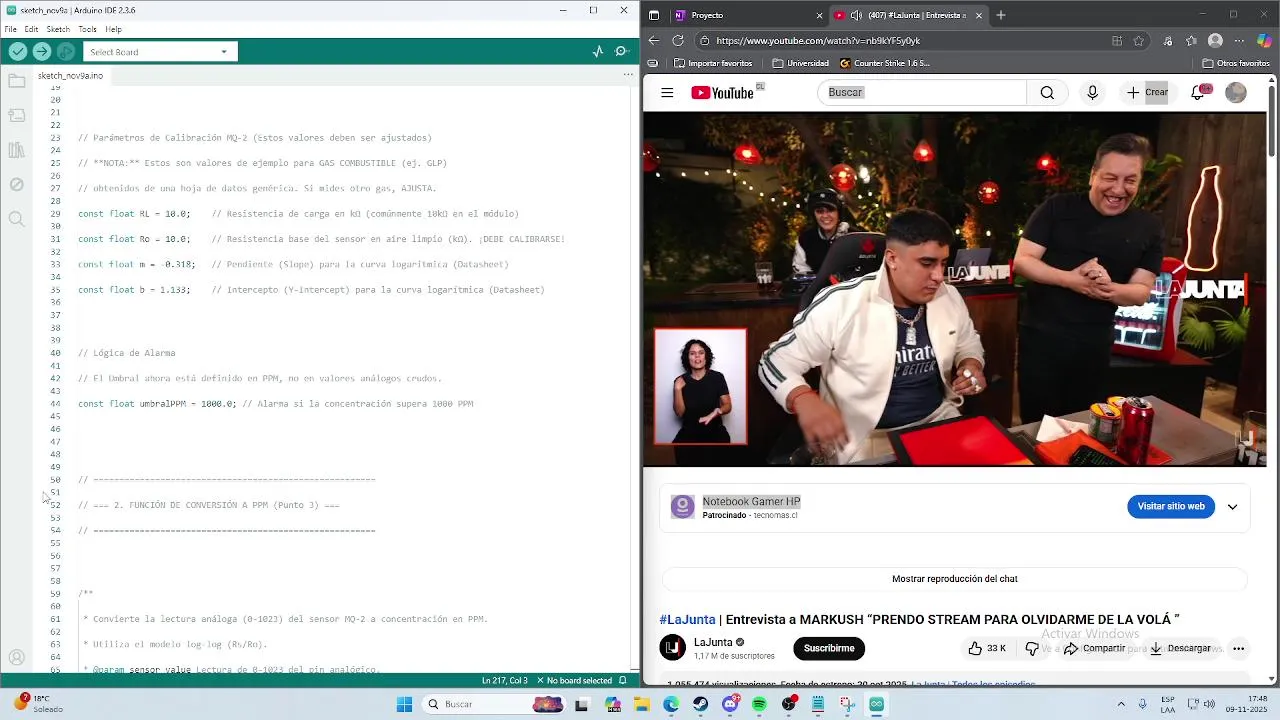The width and height of the screenshot is (1280, 720).
Task: Open more video actions three-dot menu
Action: (1238, 648)
